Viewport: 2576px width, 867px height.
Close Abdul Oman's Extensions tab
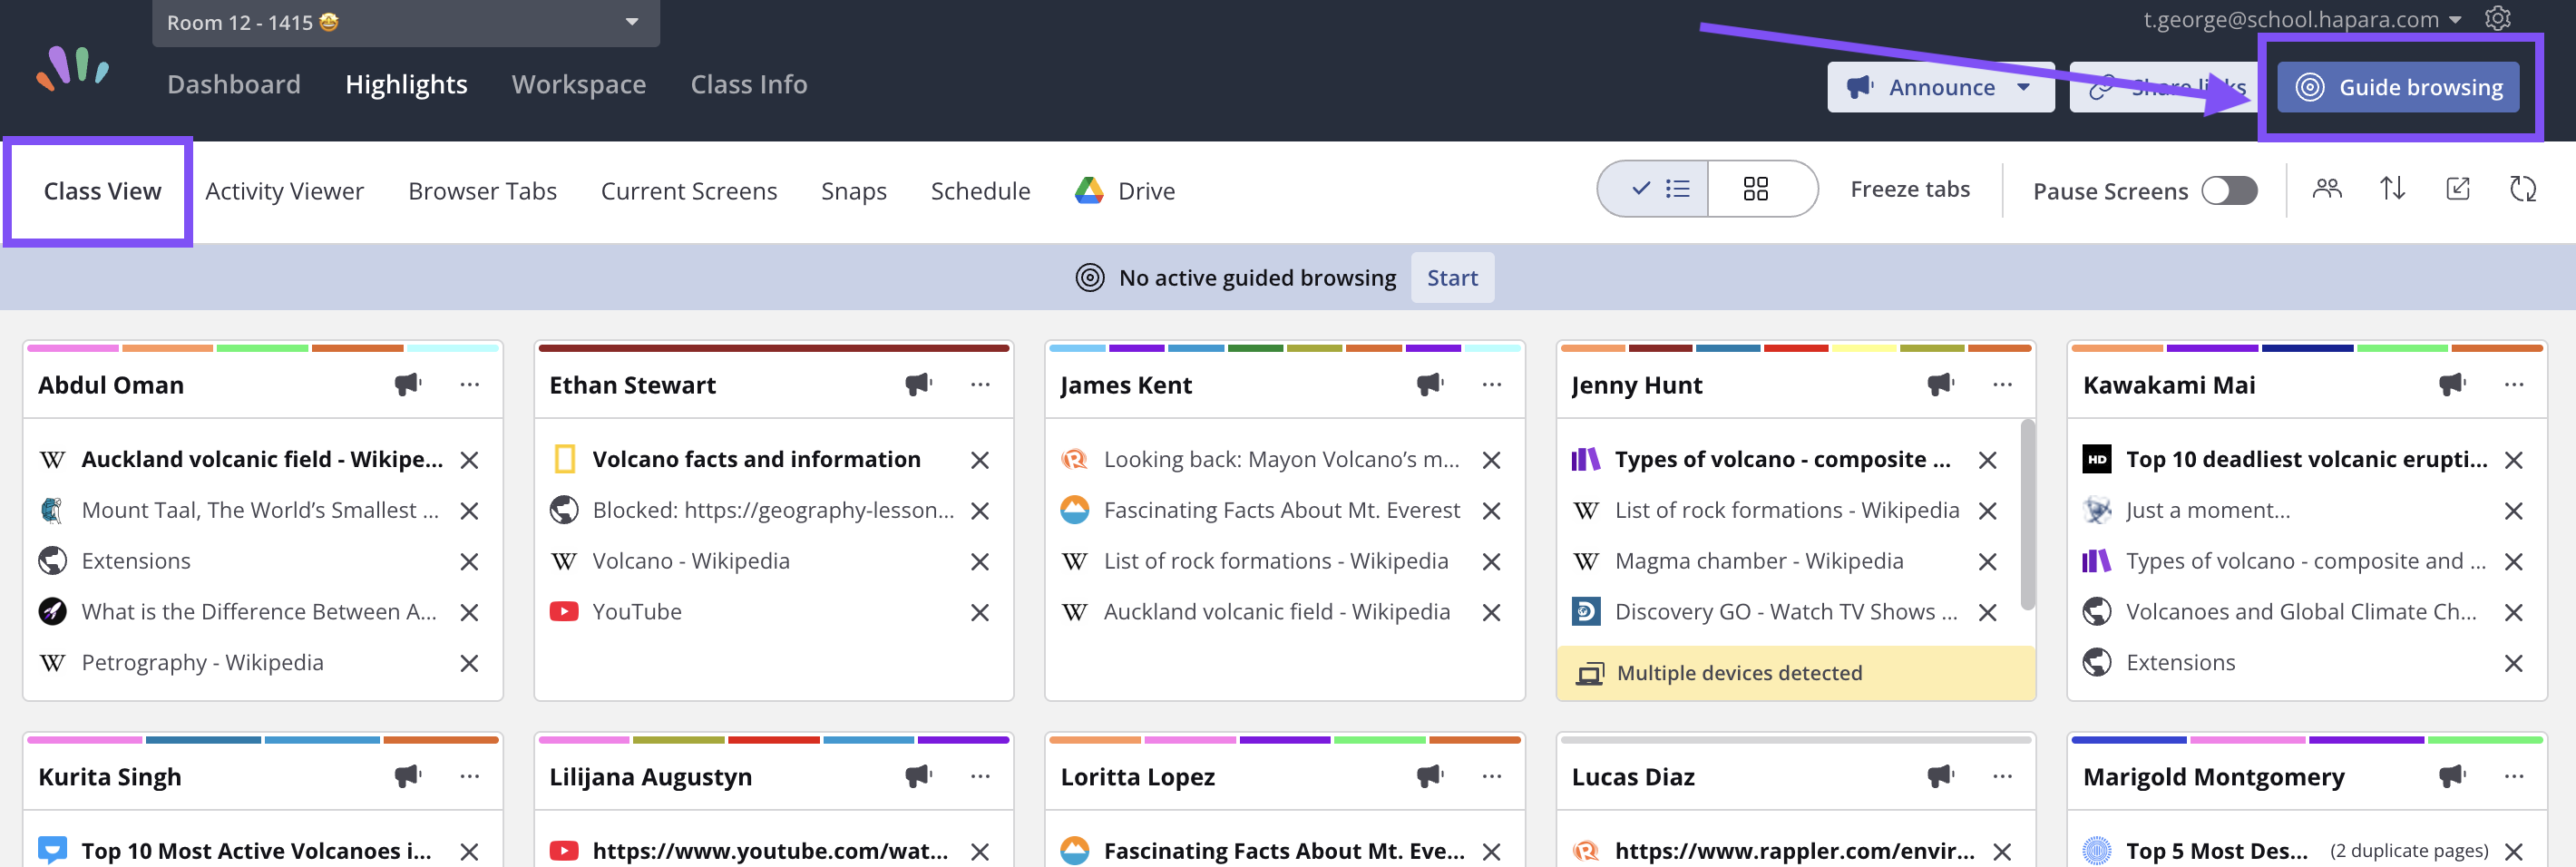click(x=469, y=562)
